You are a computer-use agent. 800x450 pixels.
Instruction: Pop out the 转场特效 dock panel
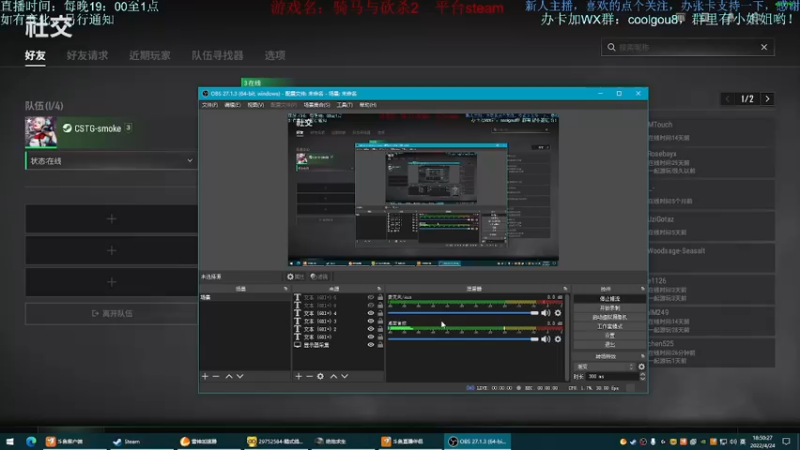point(642,356)
